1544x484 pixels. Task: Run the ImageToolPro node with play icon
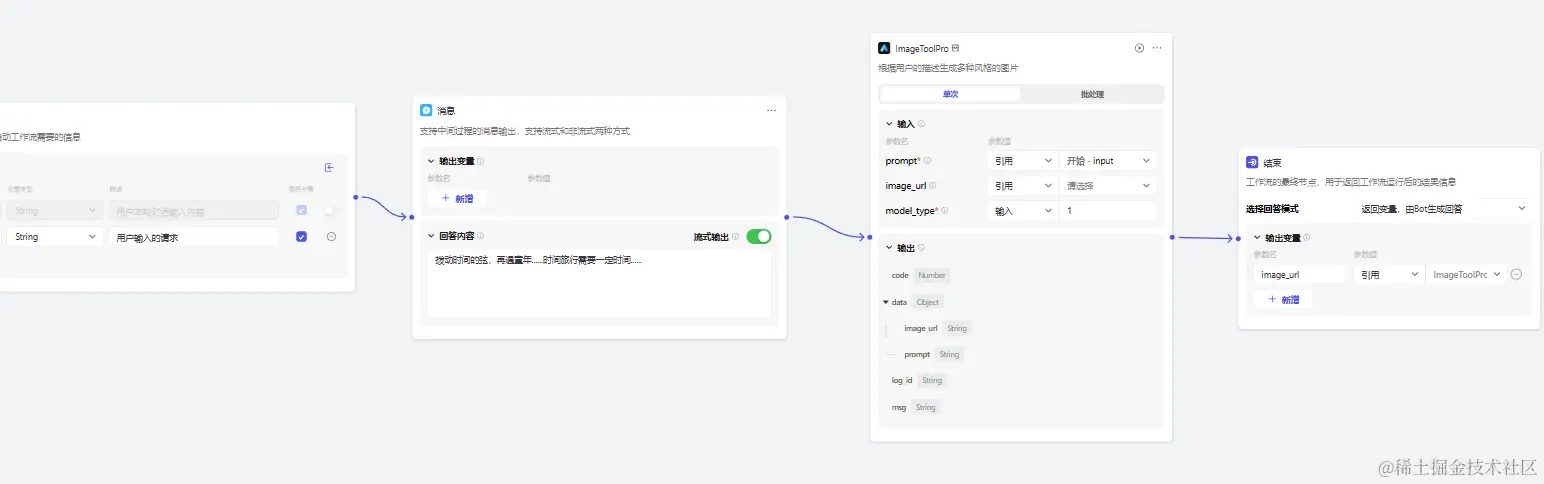(1139, 48)
